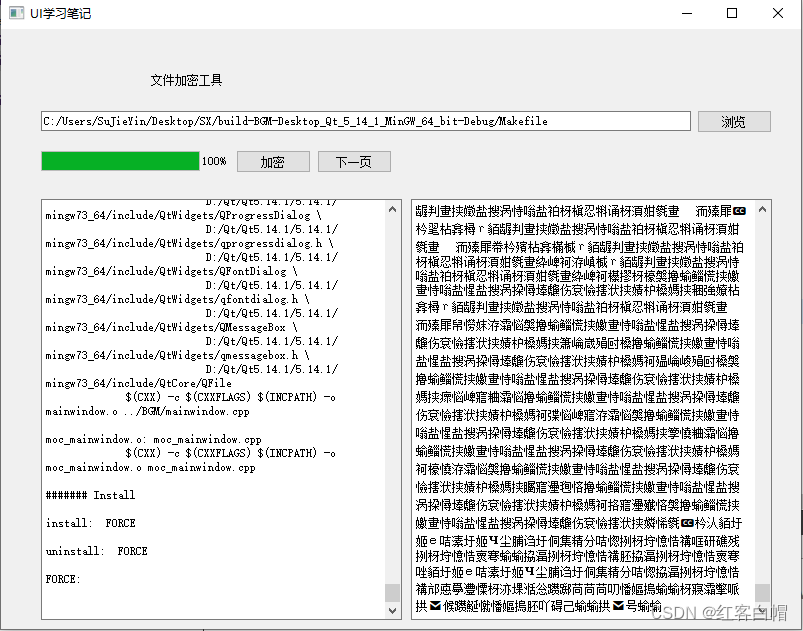The height and width of the screenshot is (631, 803).
Task: Click the 'QtWidgets/qprogressdialog.h \' line
Action: [189, 243]
